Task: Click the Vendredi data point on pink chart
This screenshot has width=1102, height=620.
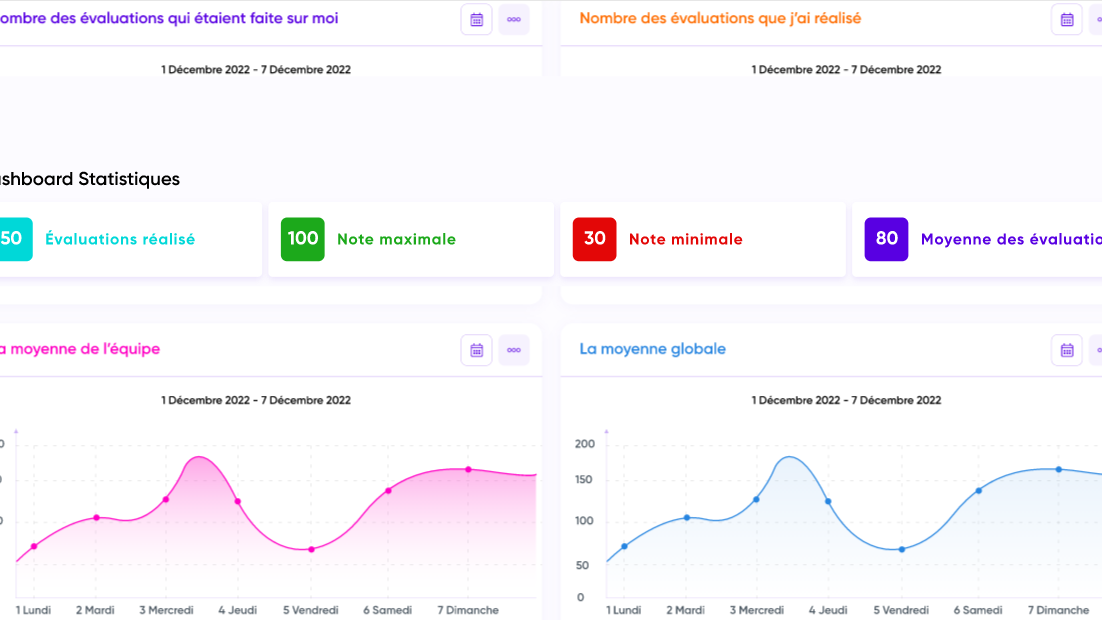Action: 311,549
